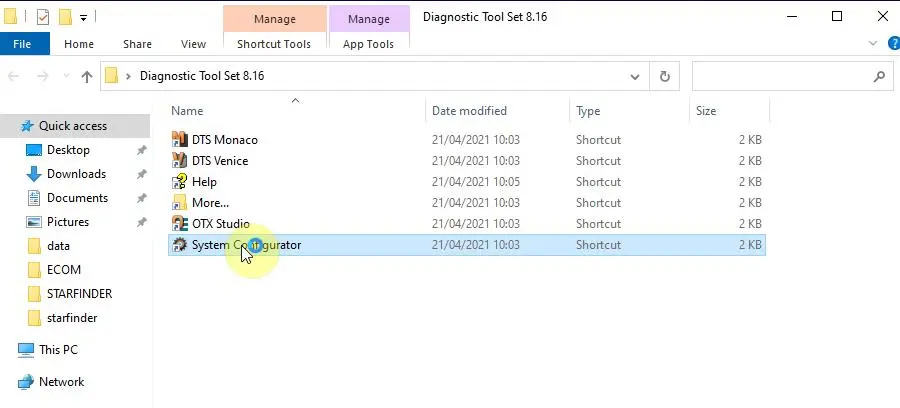Open the Documents entry in the sidebar
Image resolution: width=900 pixels, height=408 pixels.
(x=77, y=198)
